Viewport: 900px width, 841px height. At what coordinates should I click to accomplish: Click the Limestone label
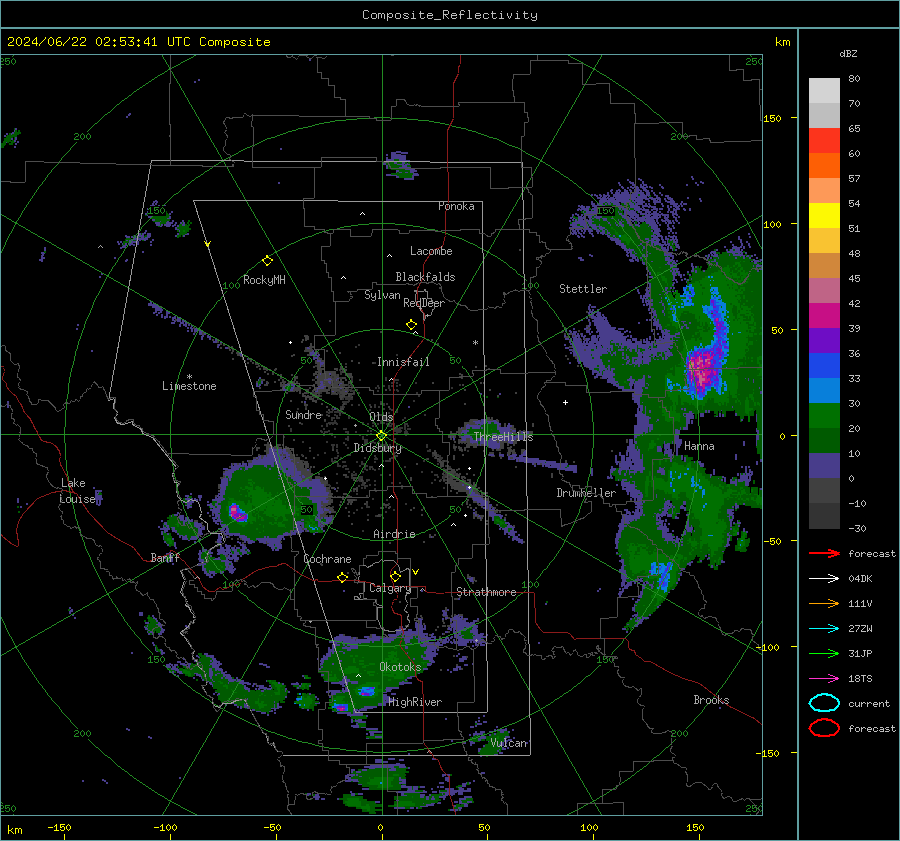click(189, 386)
